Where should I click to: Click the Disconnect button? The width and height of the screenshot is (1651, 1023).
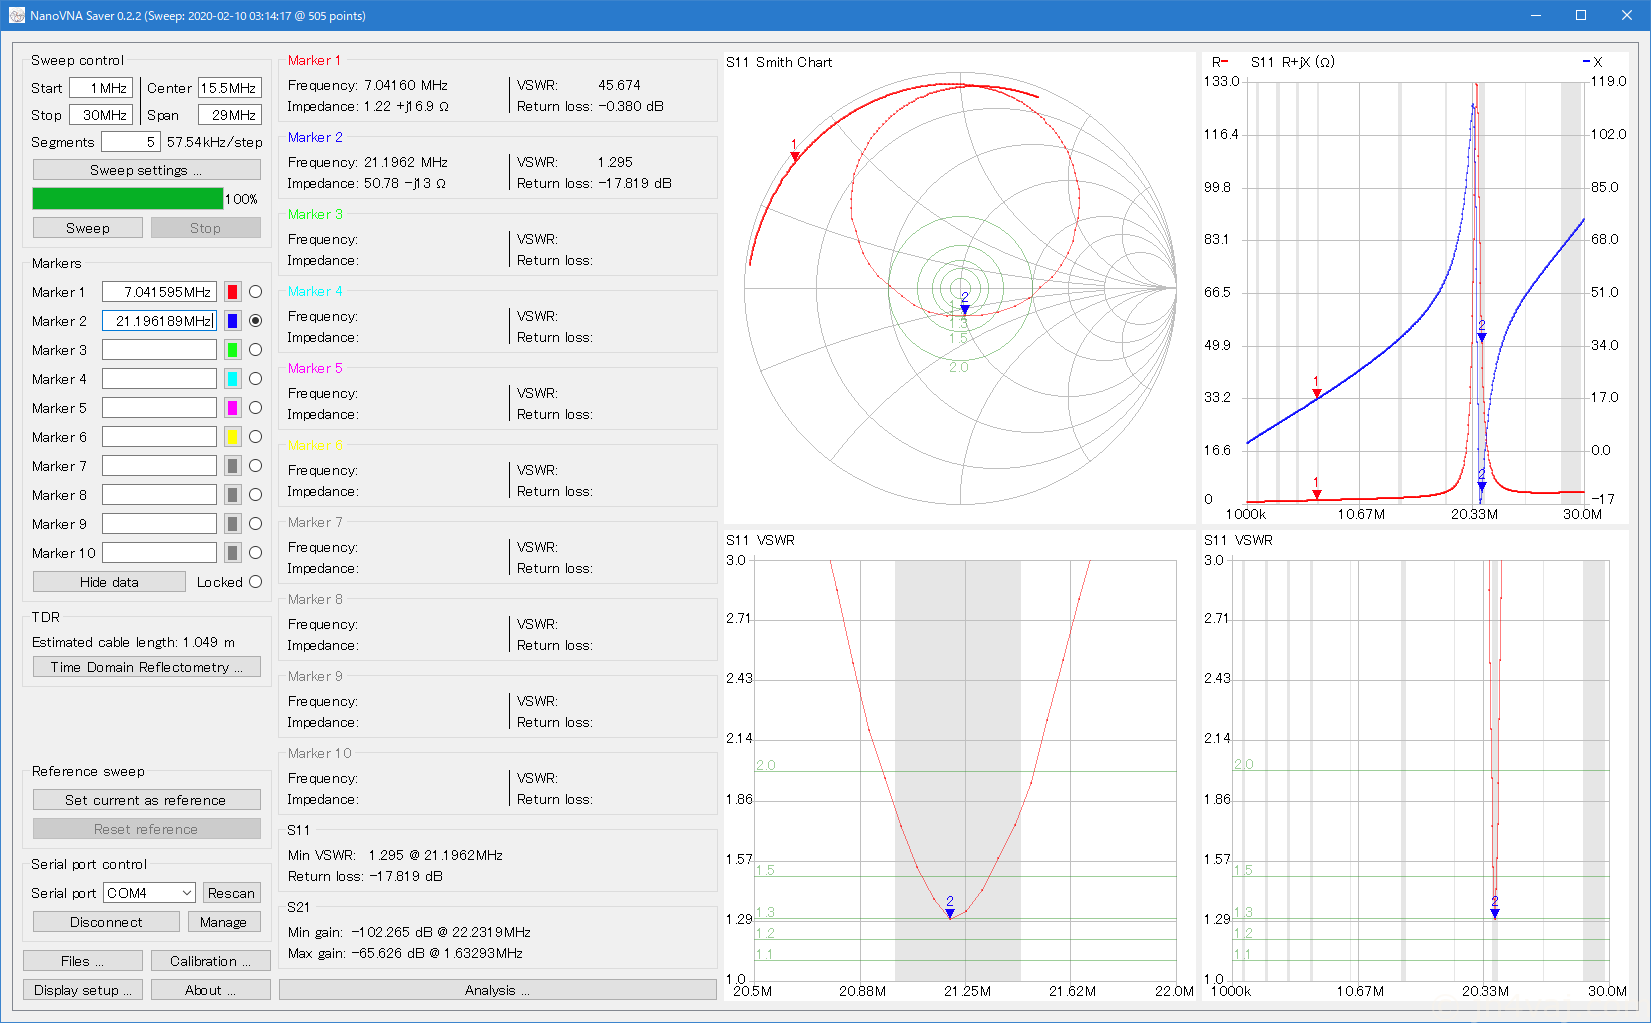(106, 922)
